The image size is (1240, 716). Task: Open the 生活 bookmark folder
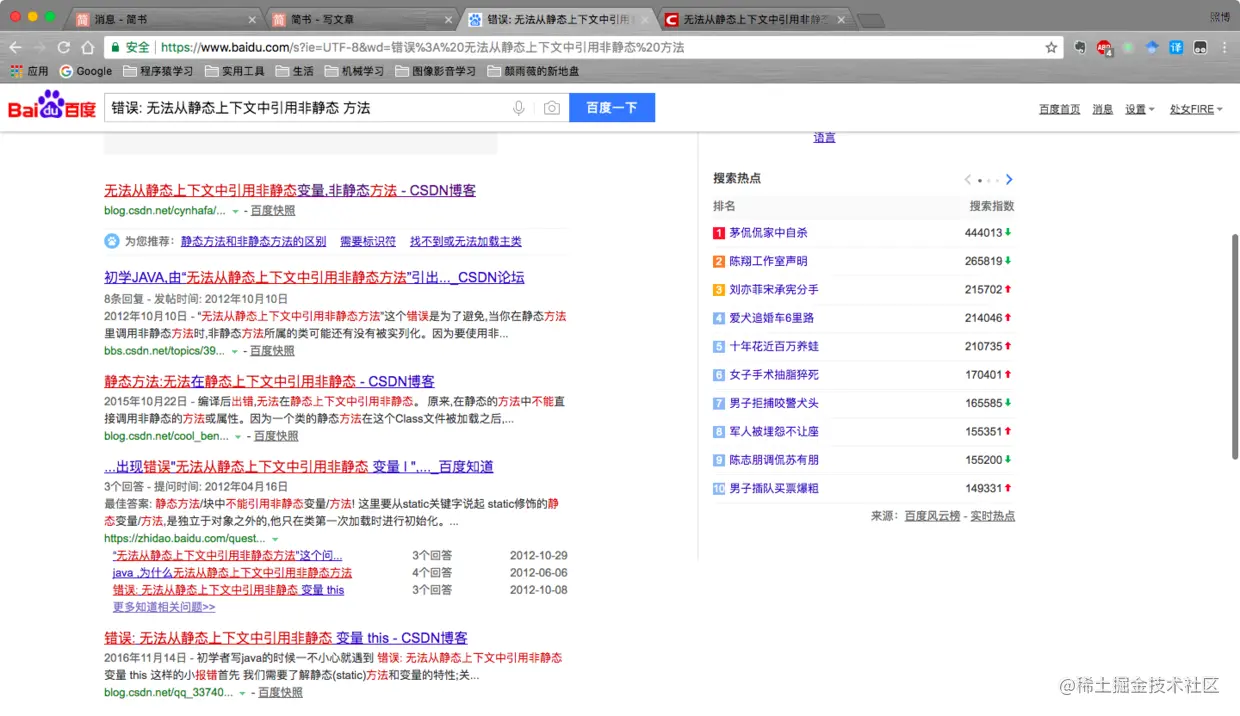[x=294, y=71]
